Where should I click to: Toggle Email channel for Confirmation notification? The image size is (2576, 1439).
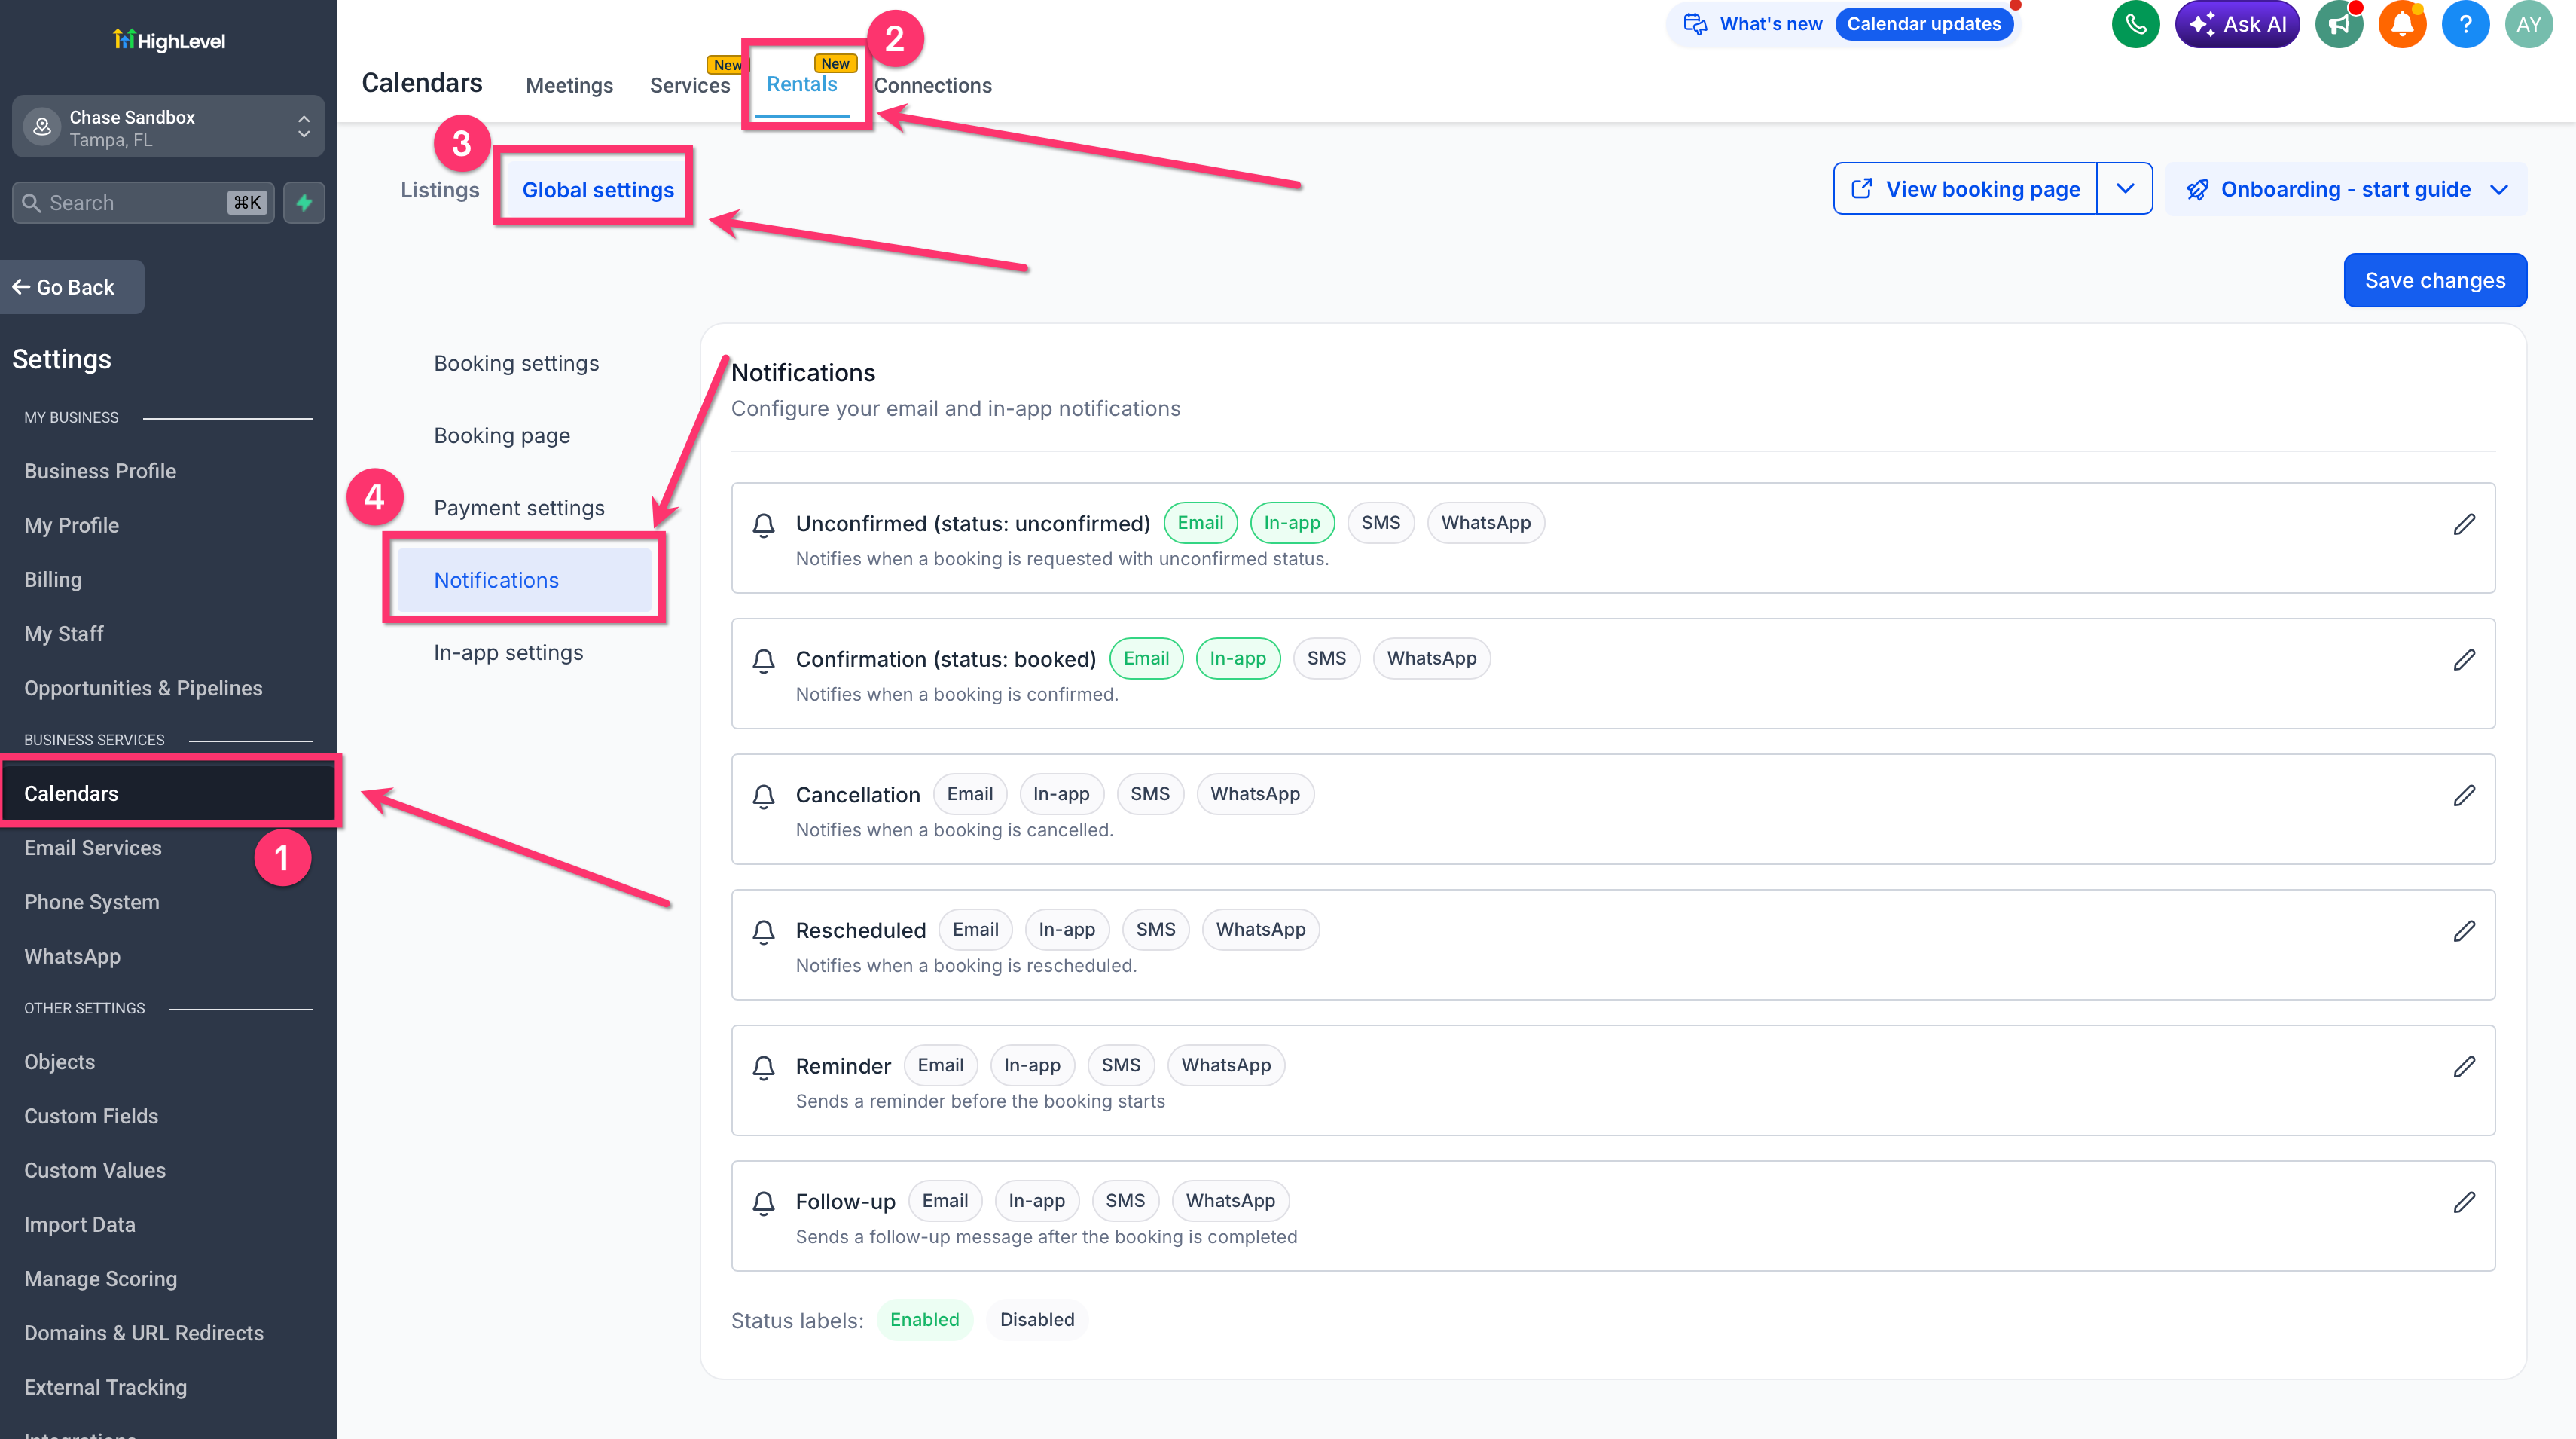click(x=1146, y=659)
